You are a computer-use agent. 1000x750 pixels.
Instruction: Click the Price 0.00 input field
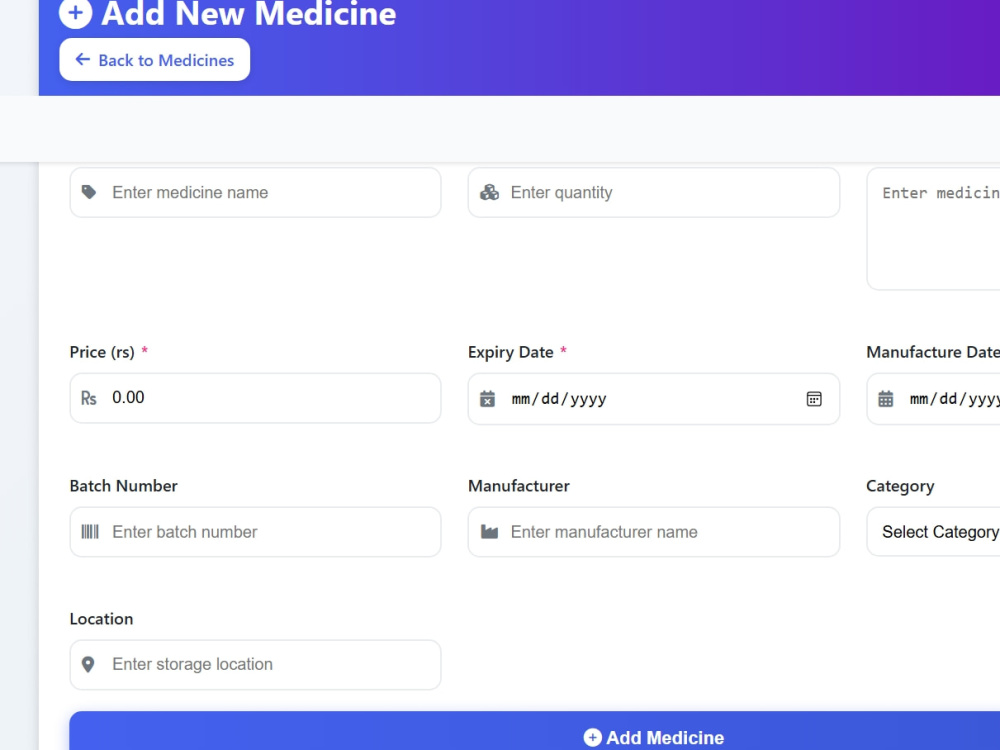coord(255,398)
